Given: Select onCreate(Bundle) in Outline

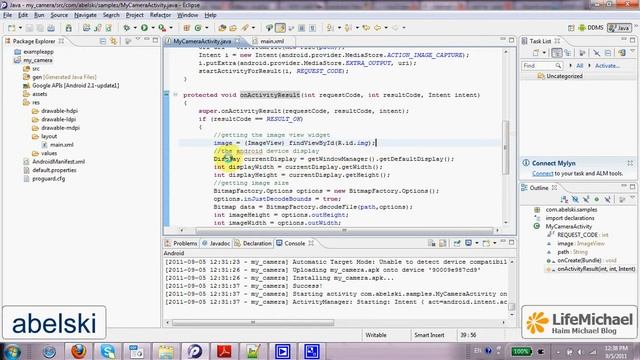Looking at the screenshot, I should pyautogui.click(x=582, y=260).
